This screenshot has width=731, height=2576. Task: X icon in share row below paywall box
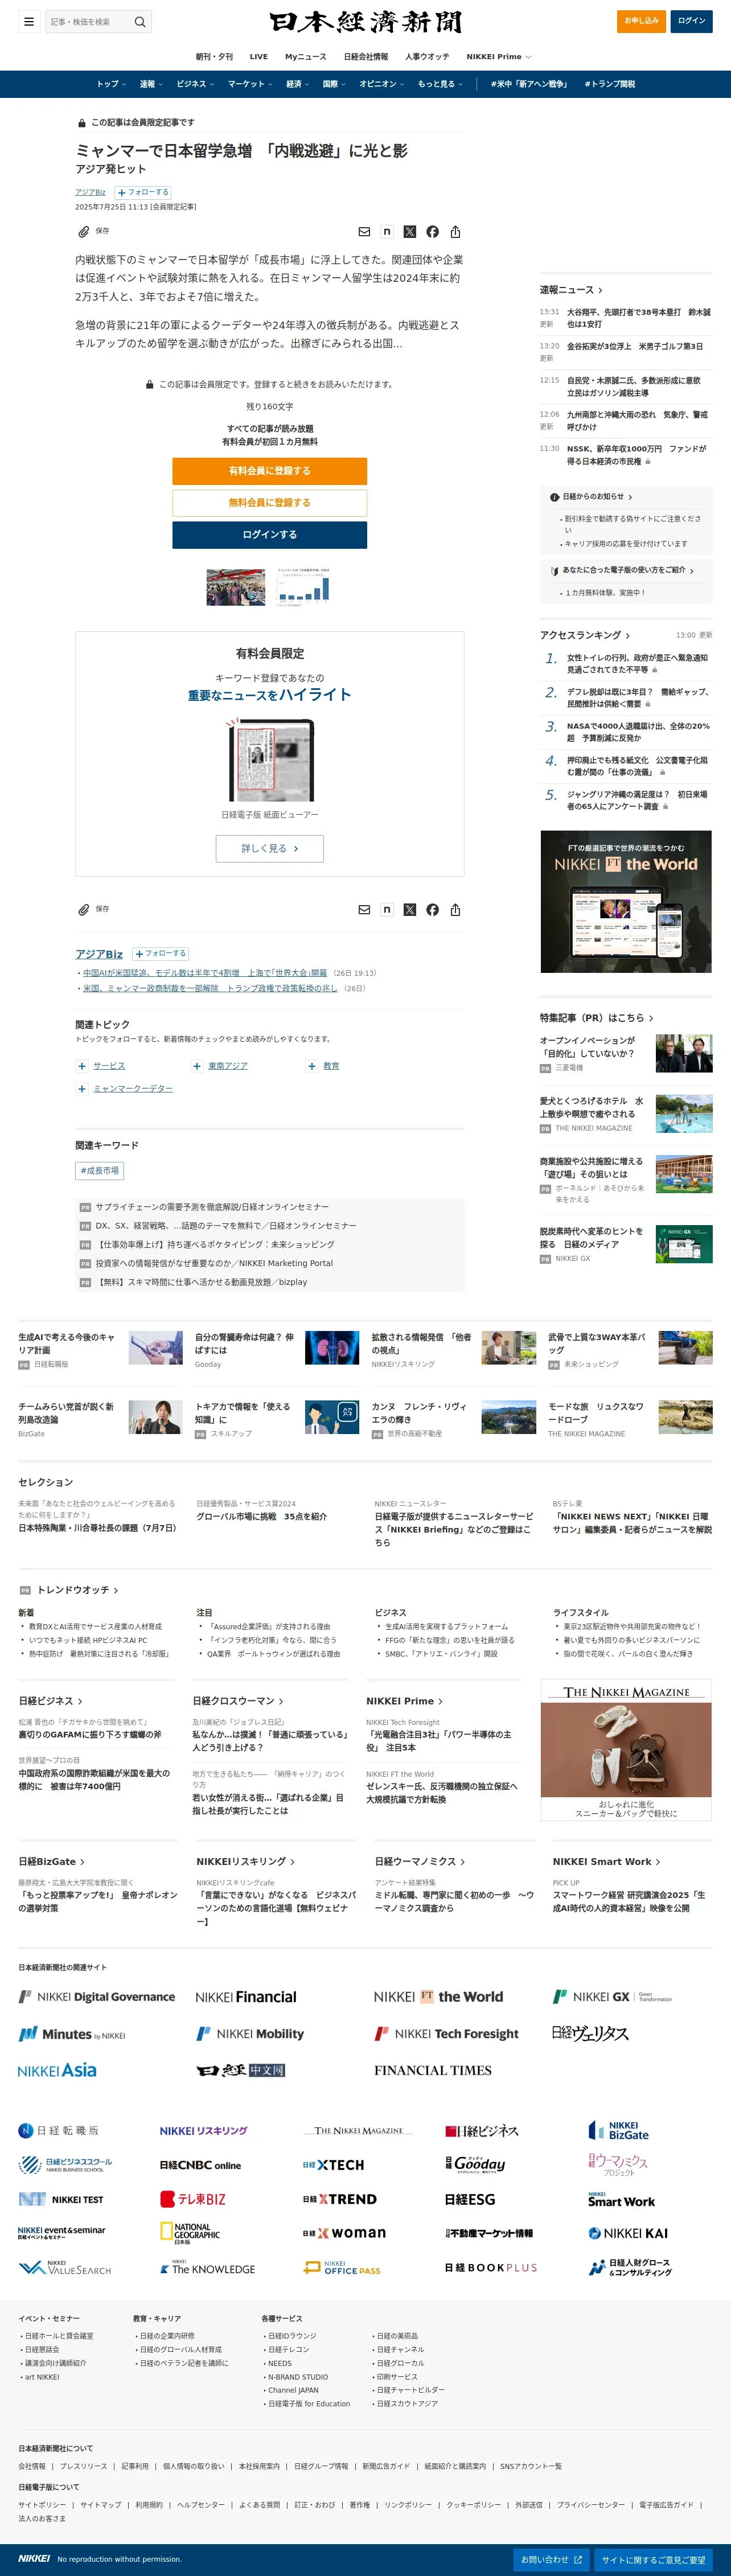410,910
